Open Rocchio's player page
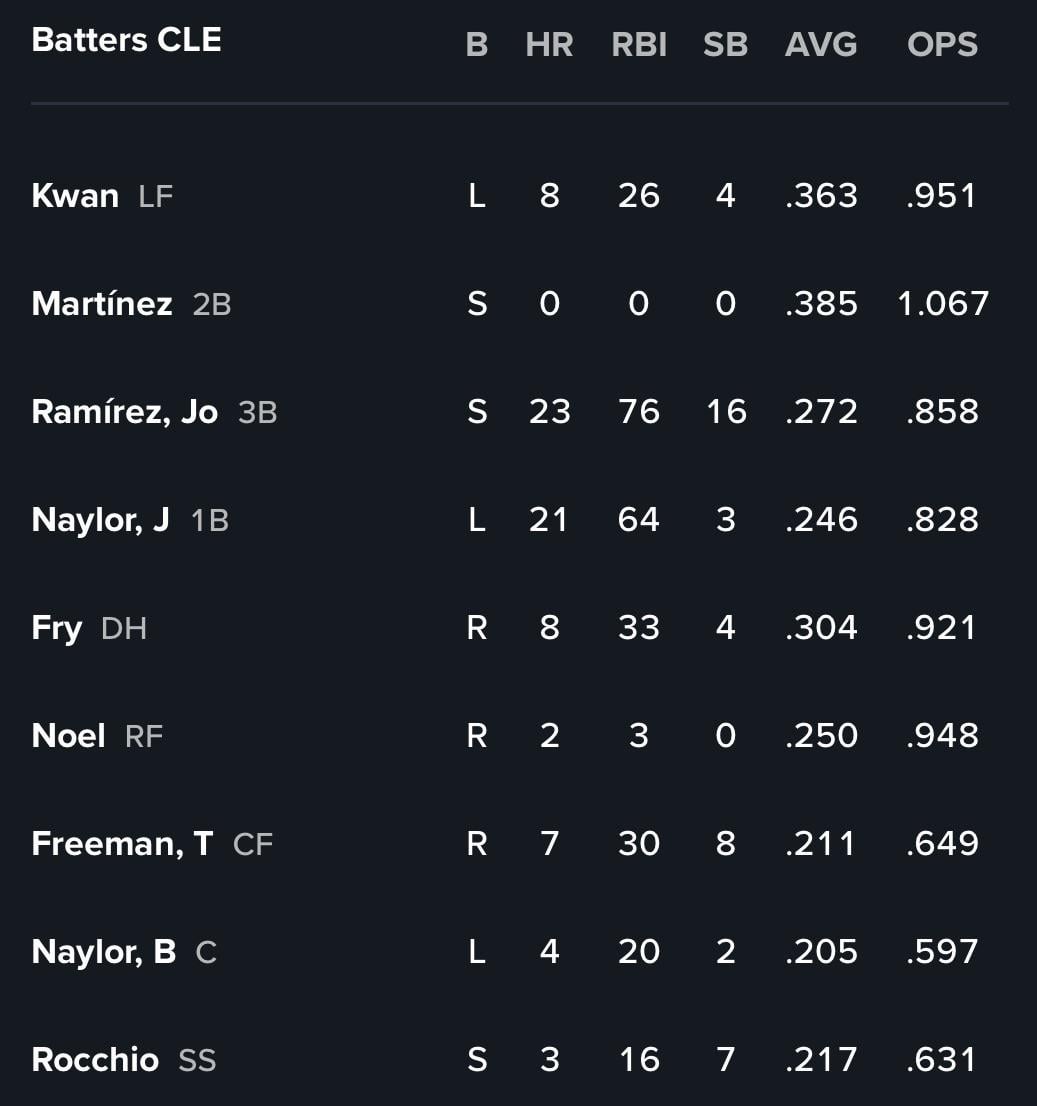This screenshot has width=1037, height=1106. click(x=95, y=1059)
